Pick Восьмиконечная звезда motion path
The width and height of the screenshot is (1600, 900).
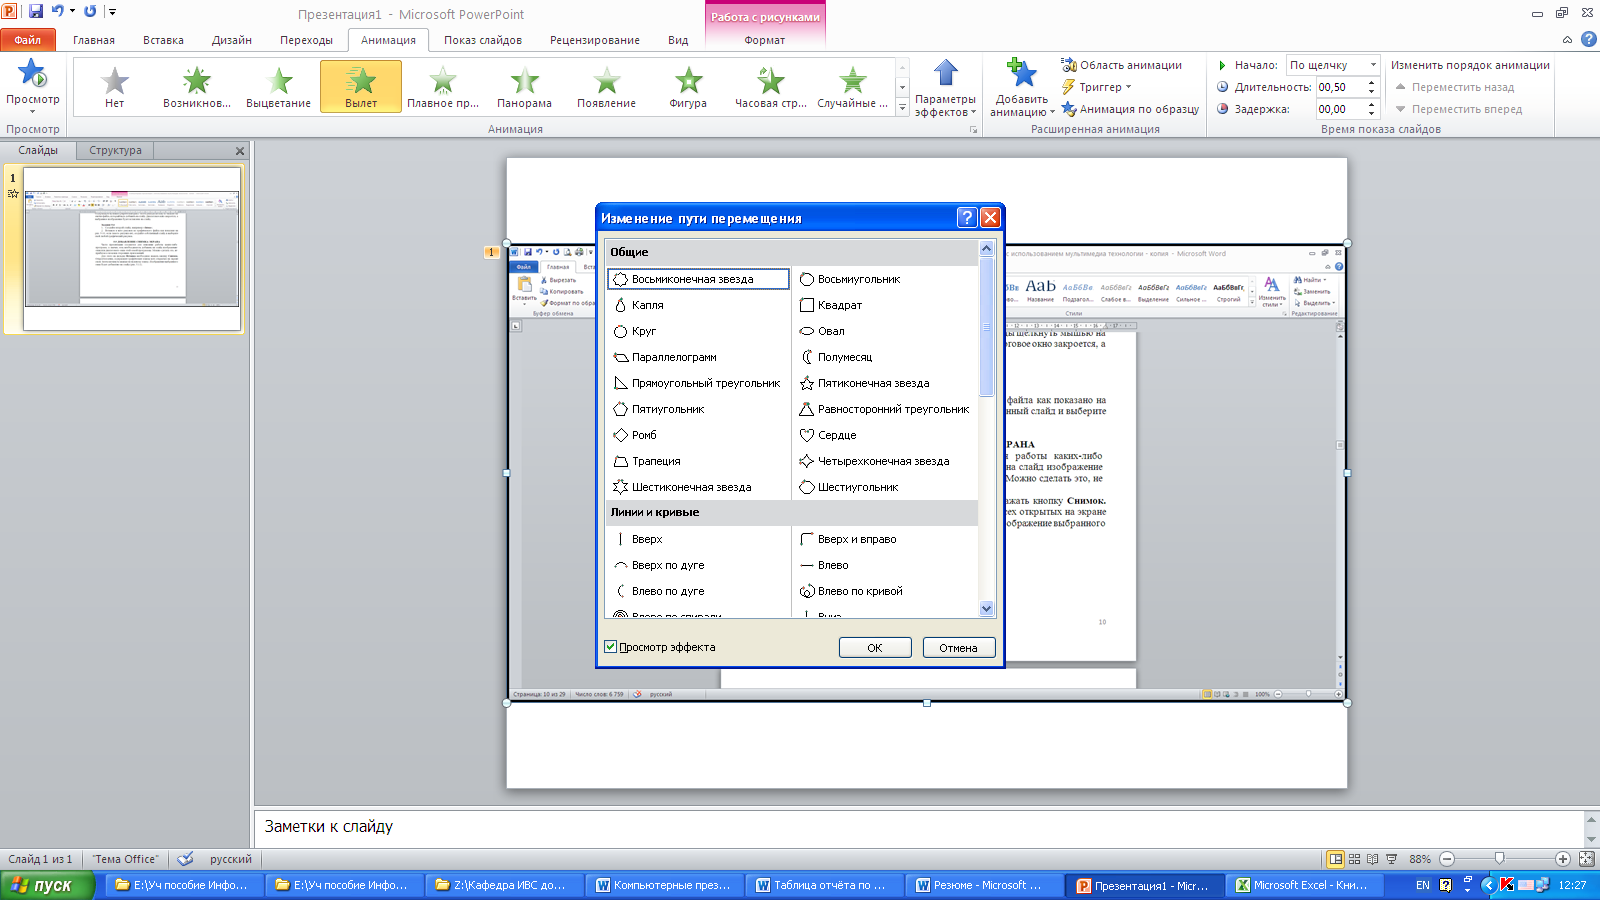(698, 279)
